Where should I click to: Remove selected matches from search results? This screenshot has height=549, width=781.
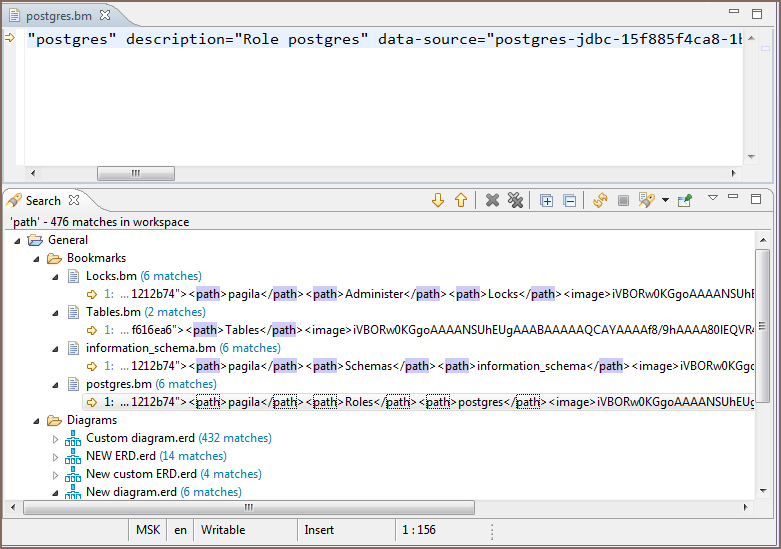pyautogui.click(x=492, y=201)
